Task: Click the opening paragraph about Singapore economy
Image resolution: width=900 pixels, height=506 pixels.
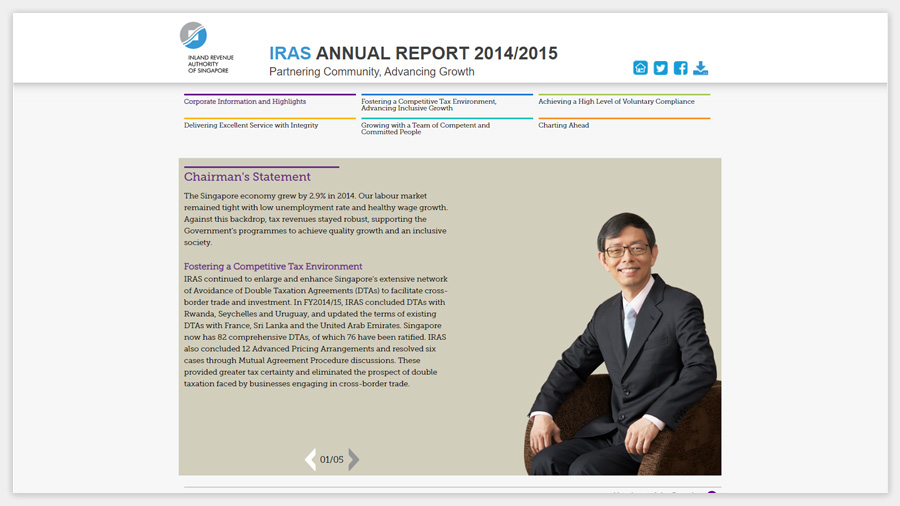Action: point(316,219)
